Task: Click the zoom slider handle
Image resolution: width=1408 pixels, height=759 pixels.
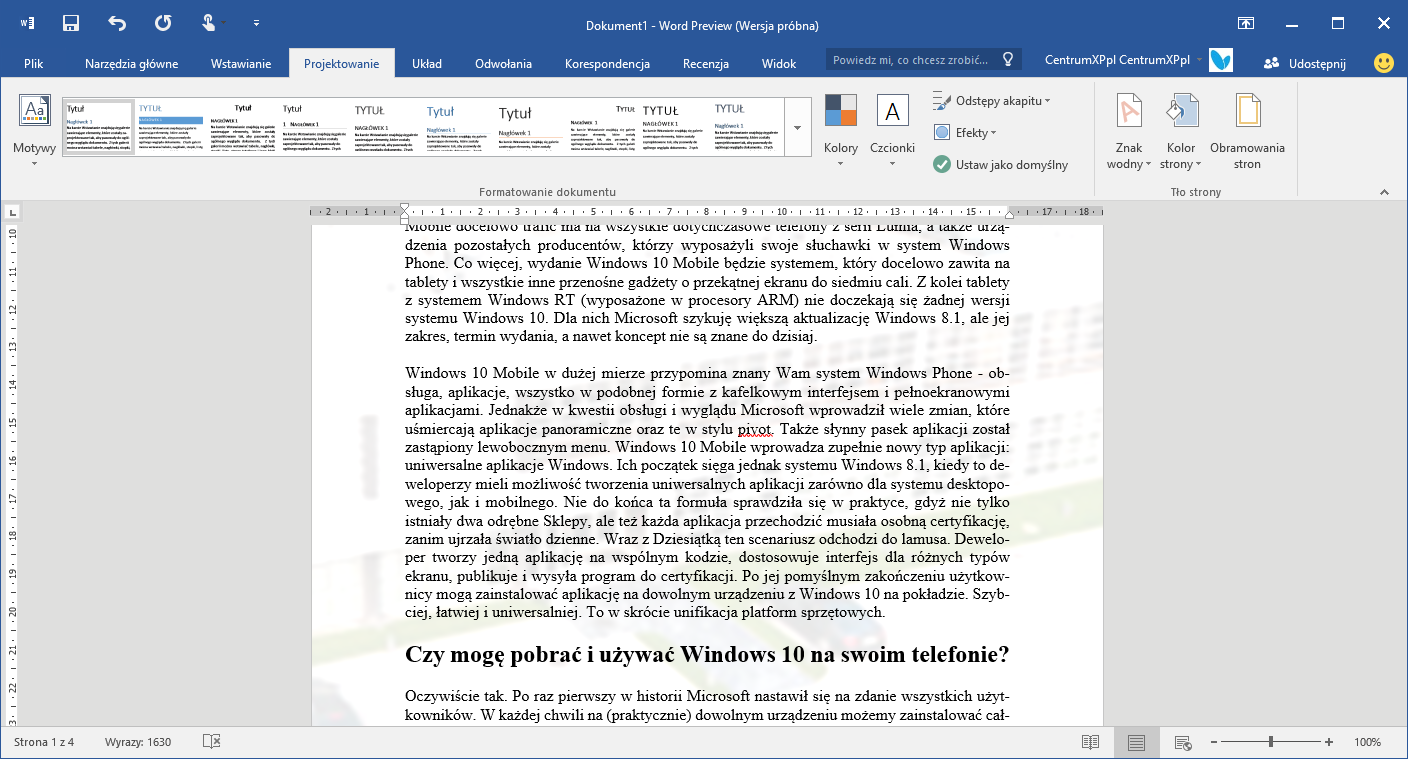Action: point(1271,742)
